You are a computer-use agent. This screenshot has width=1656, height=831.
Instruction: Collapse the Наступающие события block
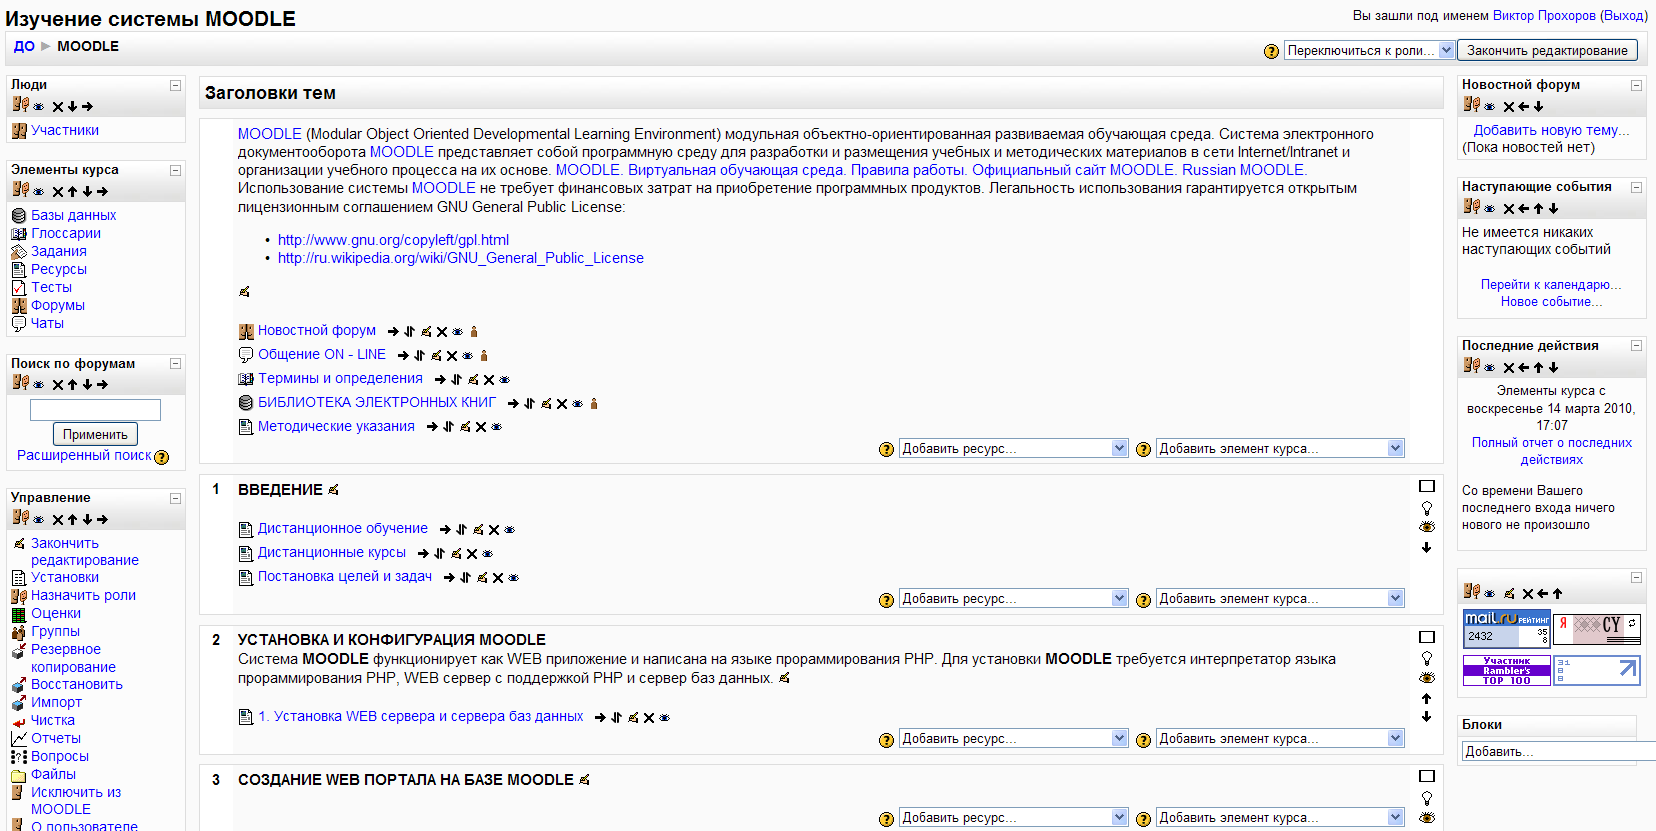pyautogui.click(x=1636, y=188)
